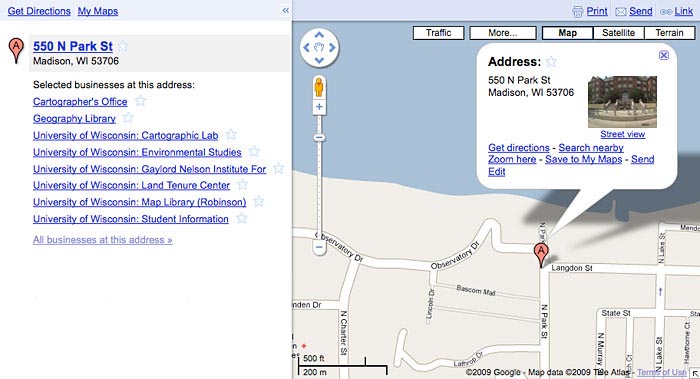Star the 550 N Park St result

pyautogui.click(x=123, y=46)
